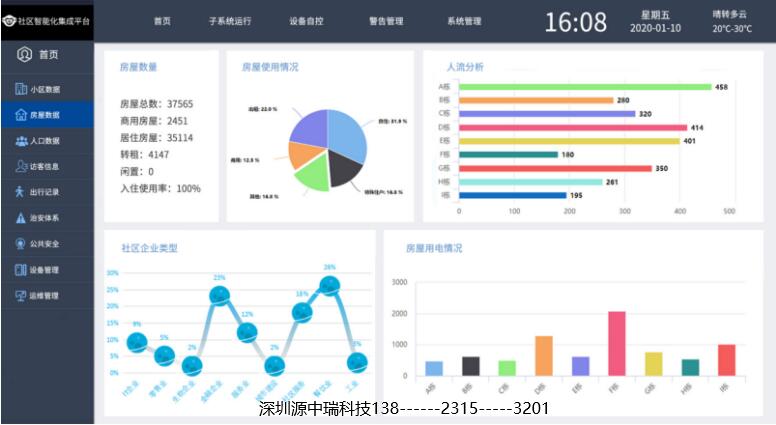Click the yellow bar in electricity chart

653,364
